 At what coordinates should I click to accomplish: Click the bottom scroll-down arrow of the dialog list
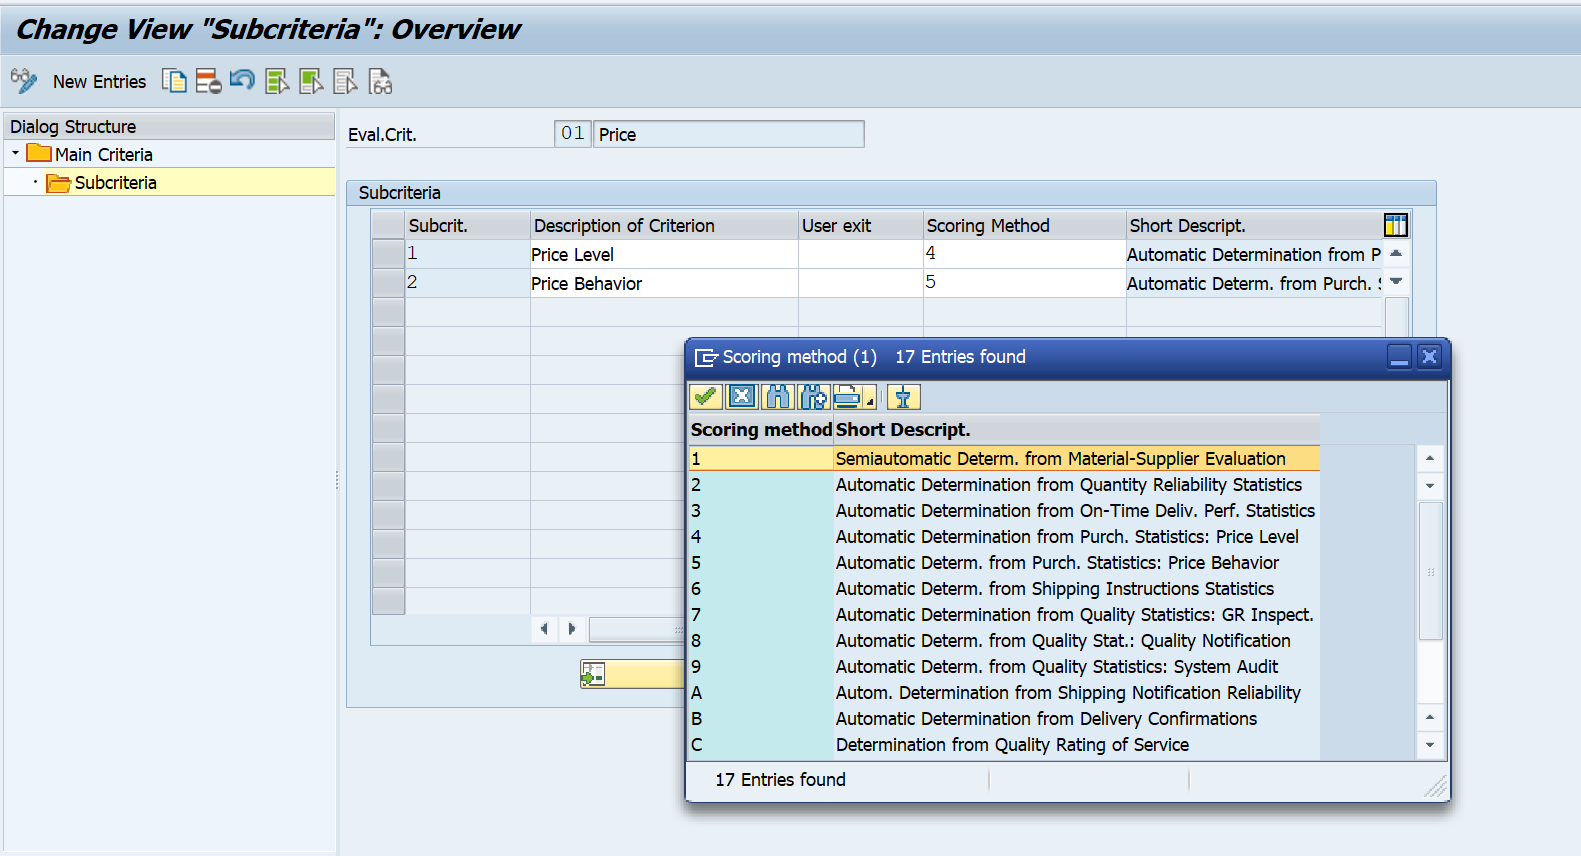point(1430,745)
